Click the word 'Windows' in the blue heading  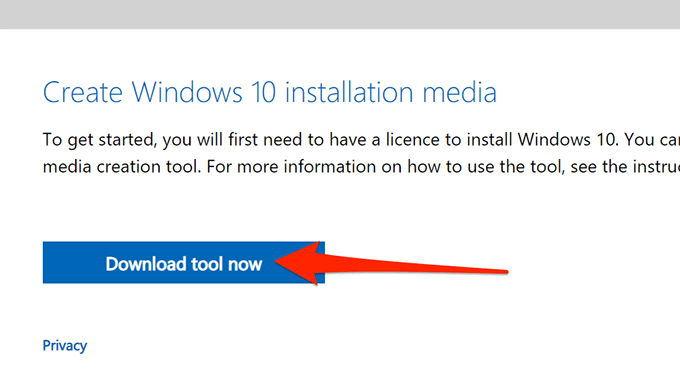coord(186,92)
